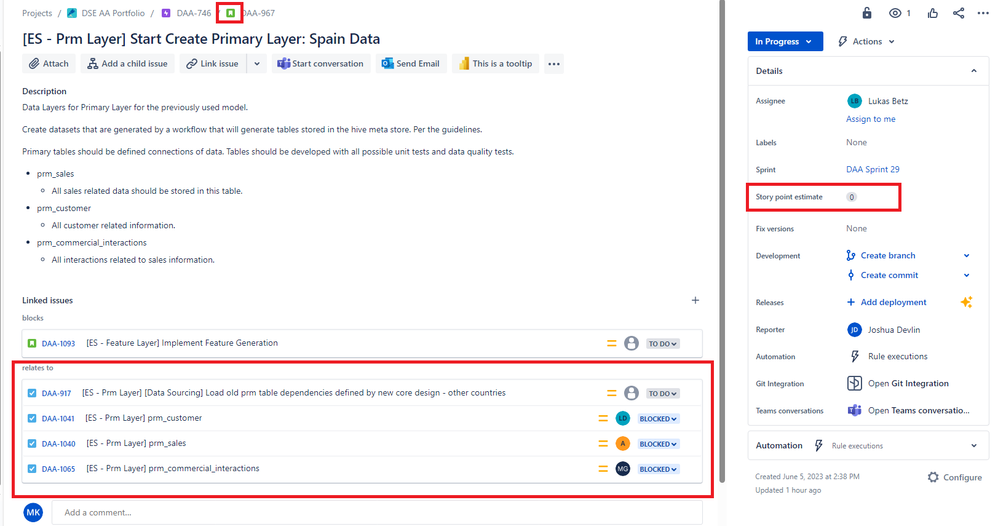Viewport: 998px width, 526px height.
Task: Open the BLOCKED dropdown for DAA-1065
Action: click(658, 469)
